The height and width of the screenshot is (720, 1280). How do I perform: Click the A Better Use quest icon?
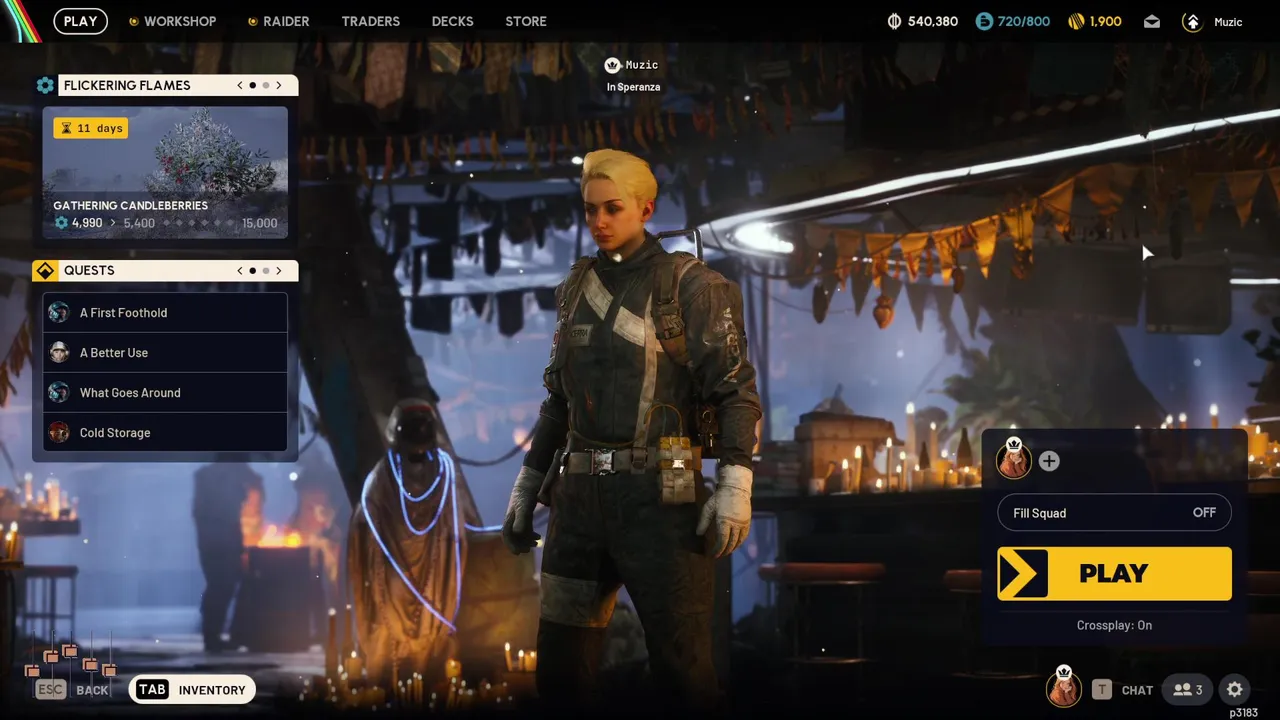[59, 352]
